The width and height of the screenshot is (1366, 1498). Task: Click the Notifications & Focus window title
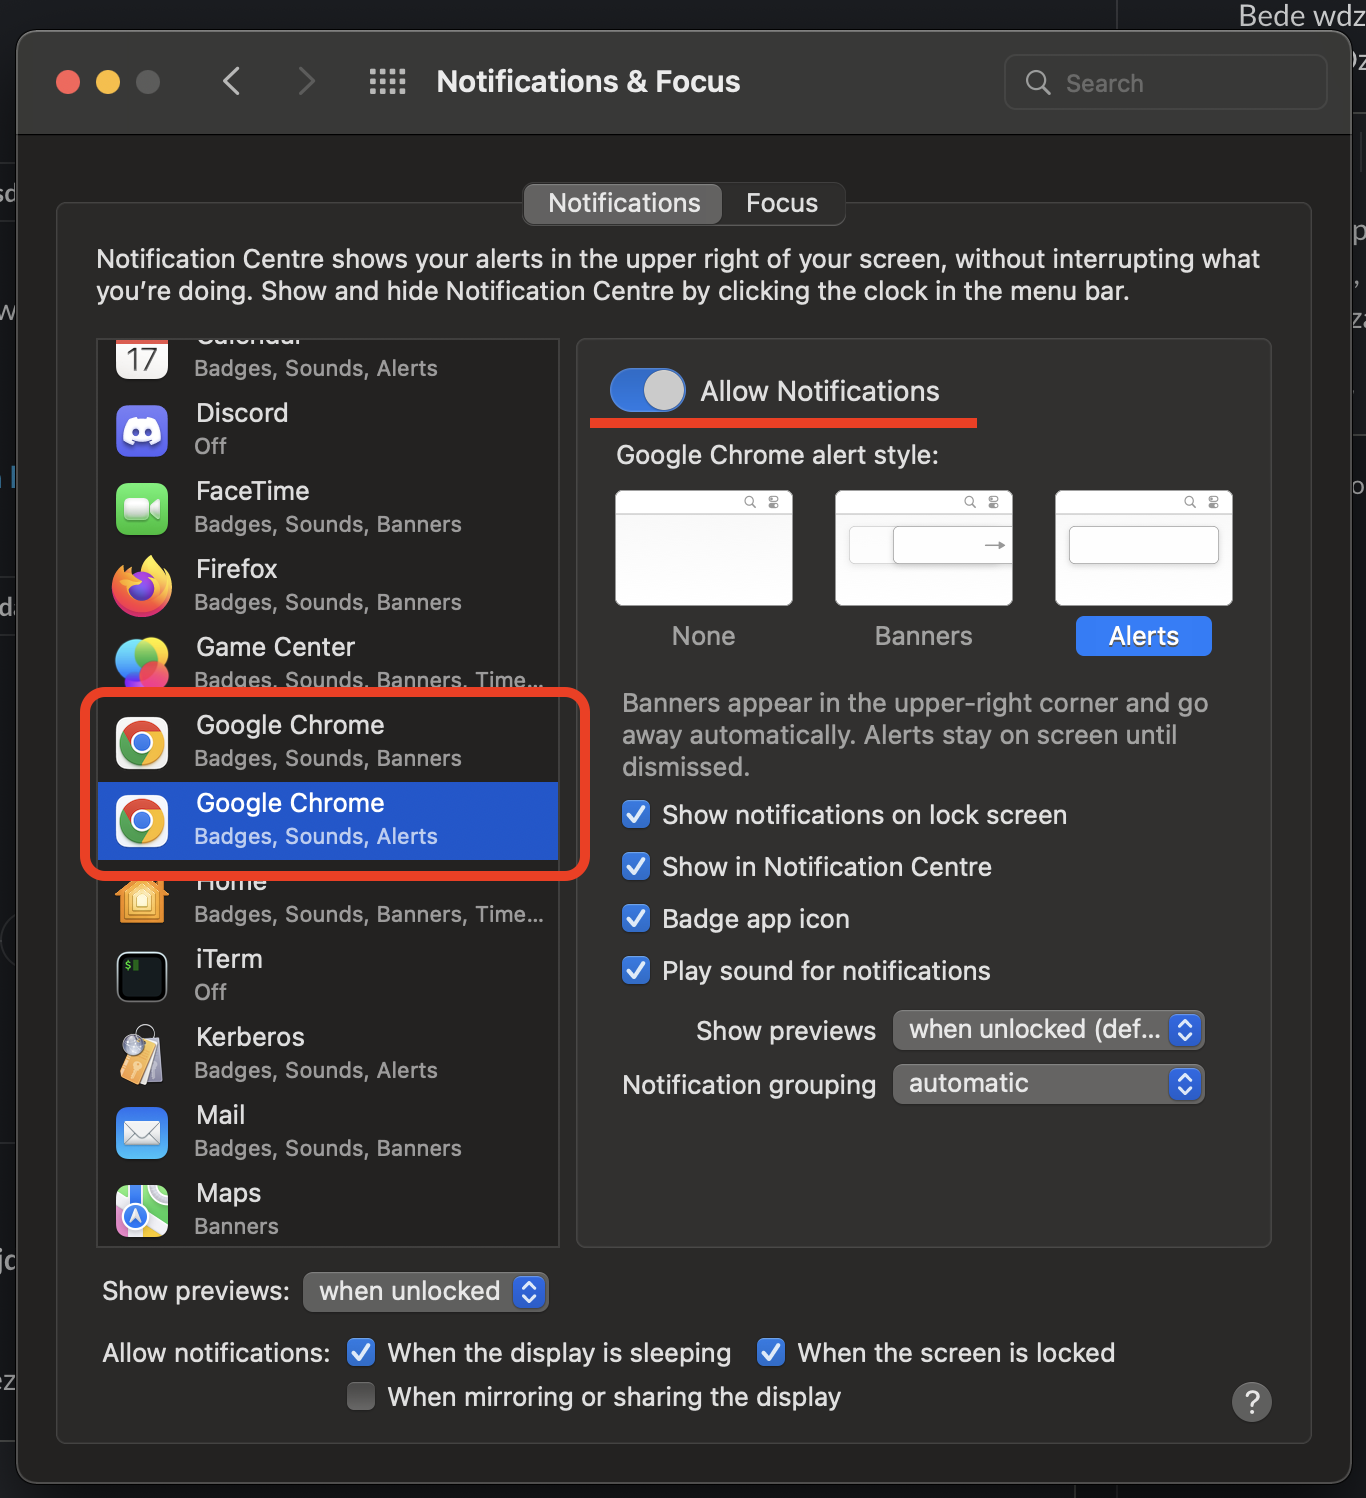click(589, 81)
